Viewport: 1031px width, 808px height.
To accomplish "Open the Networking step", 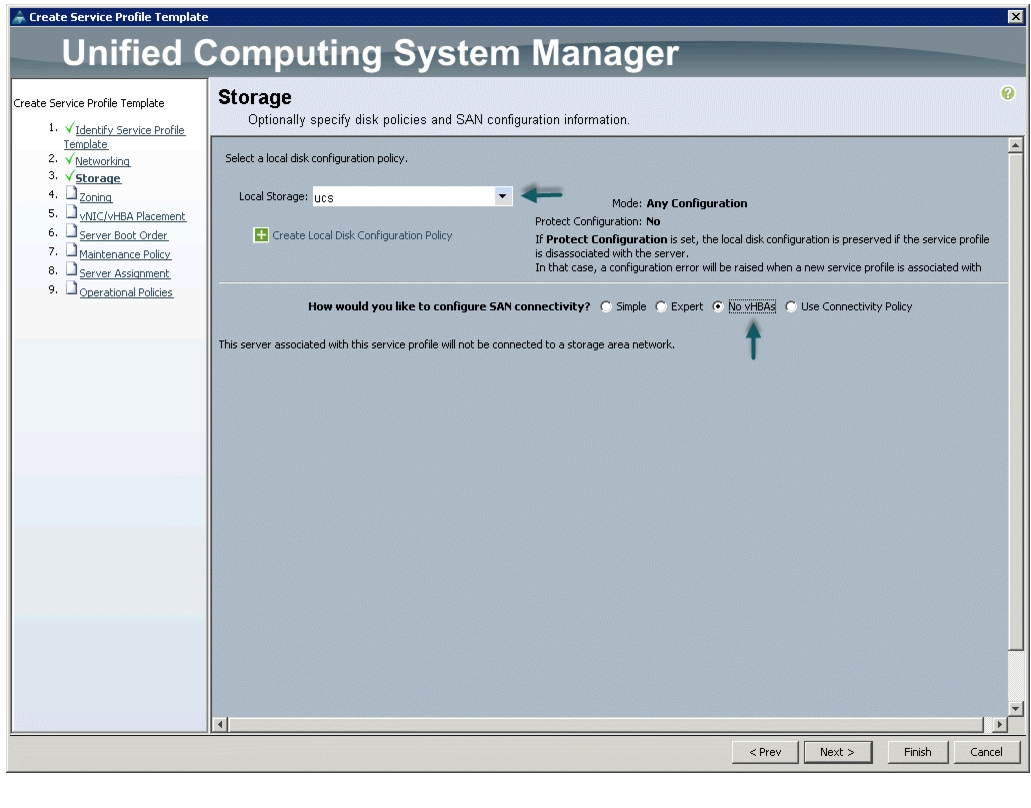I will tap(103, 161).
